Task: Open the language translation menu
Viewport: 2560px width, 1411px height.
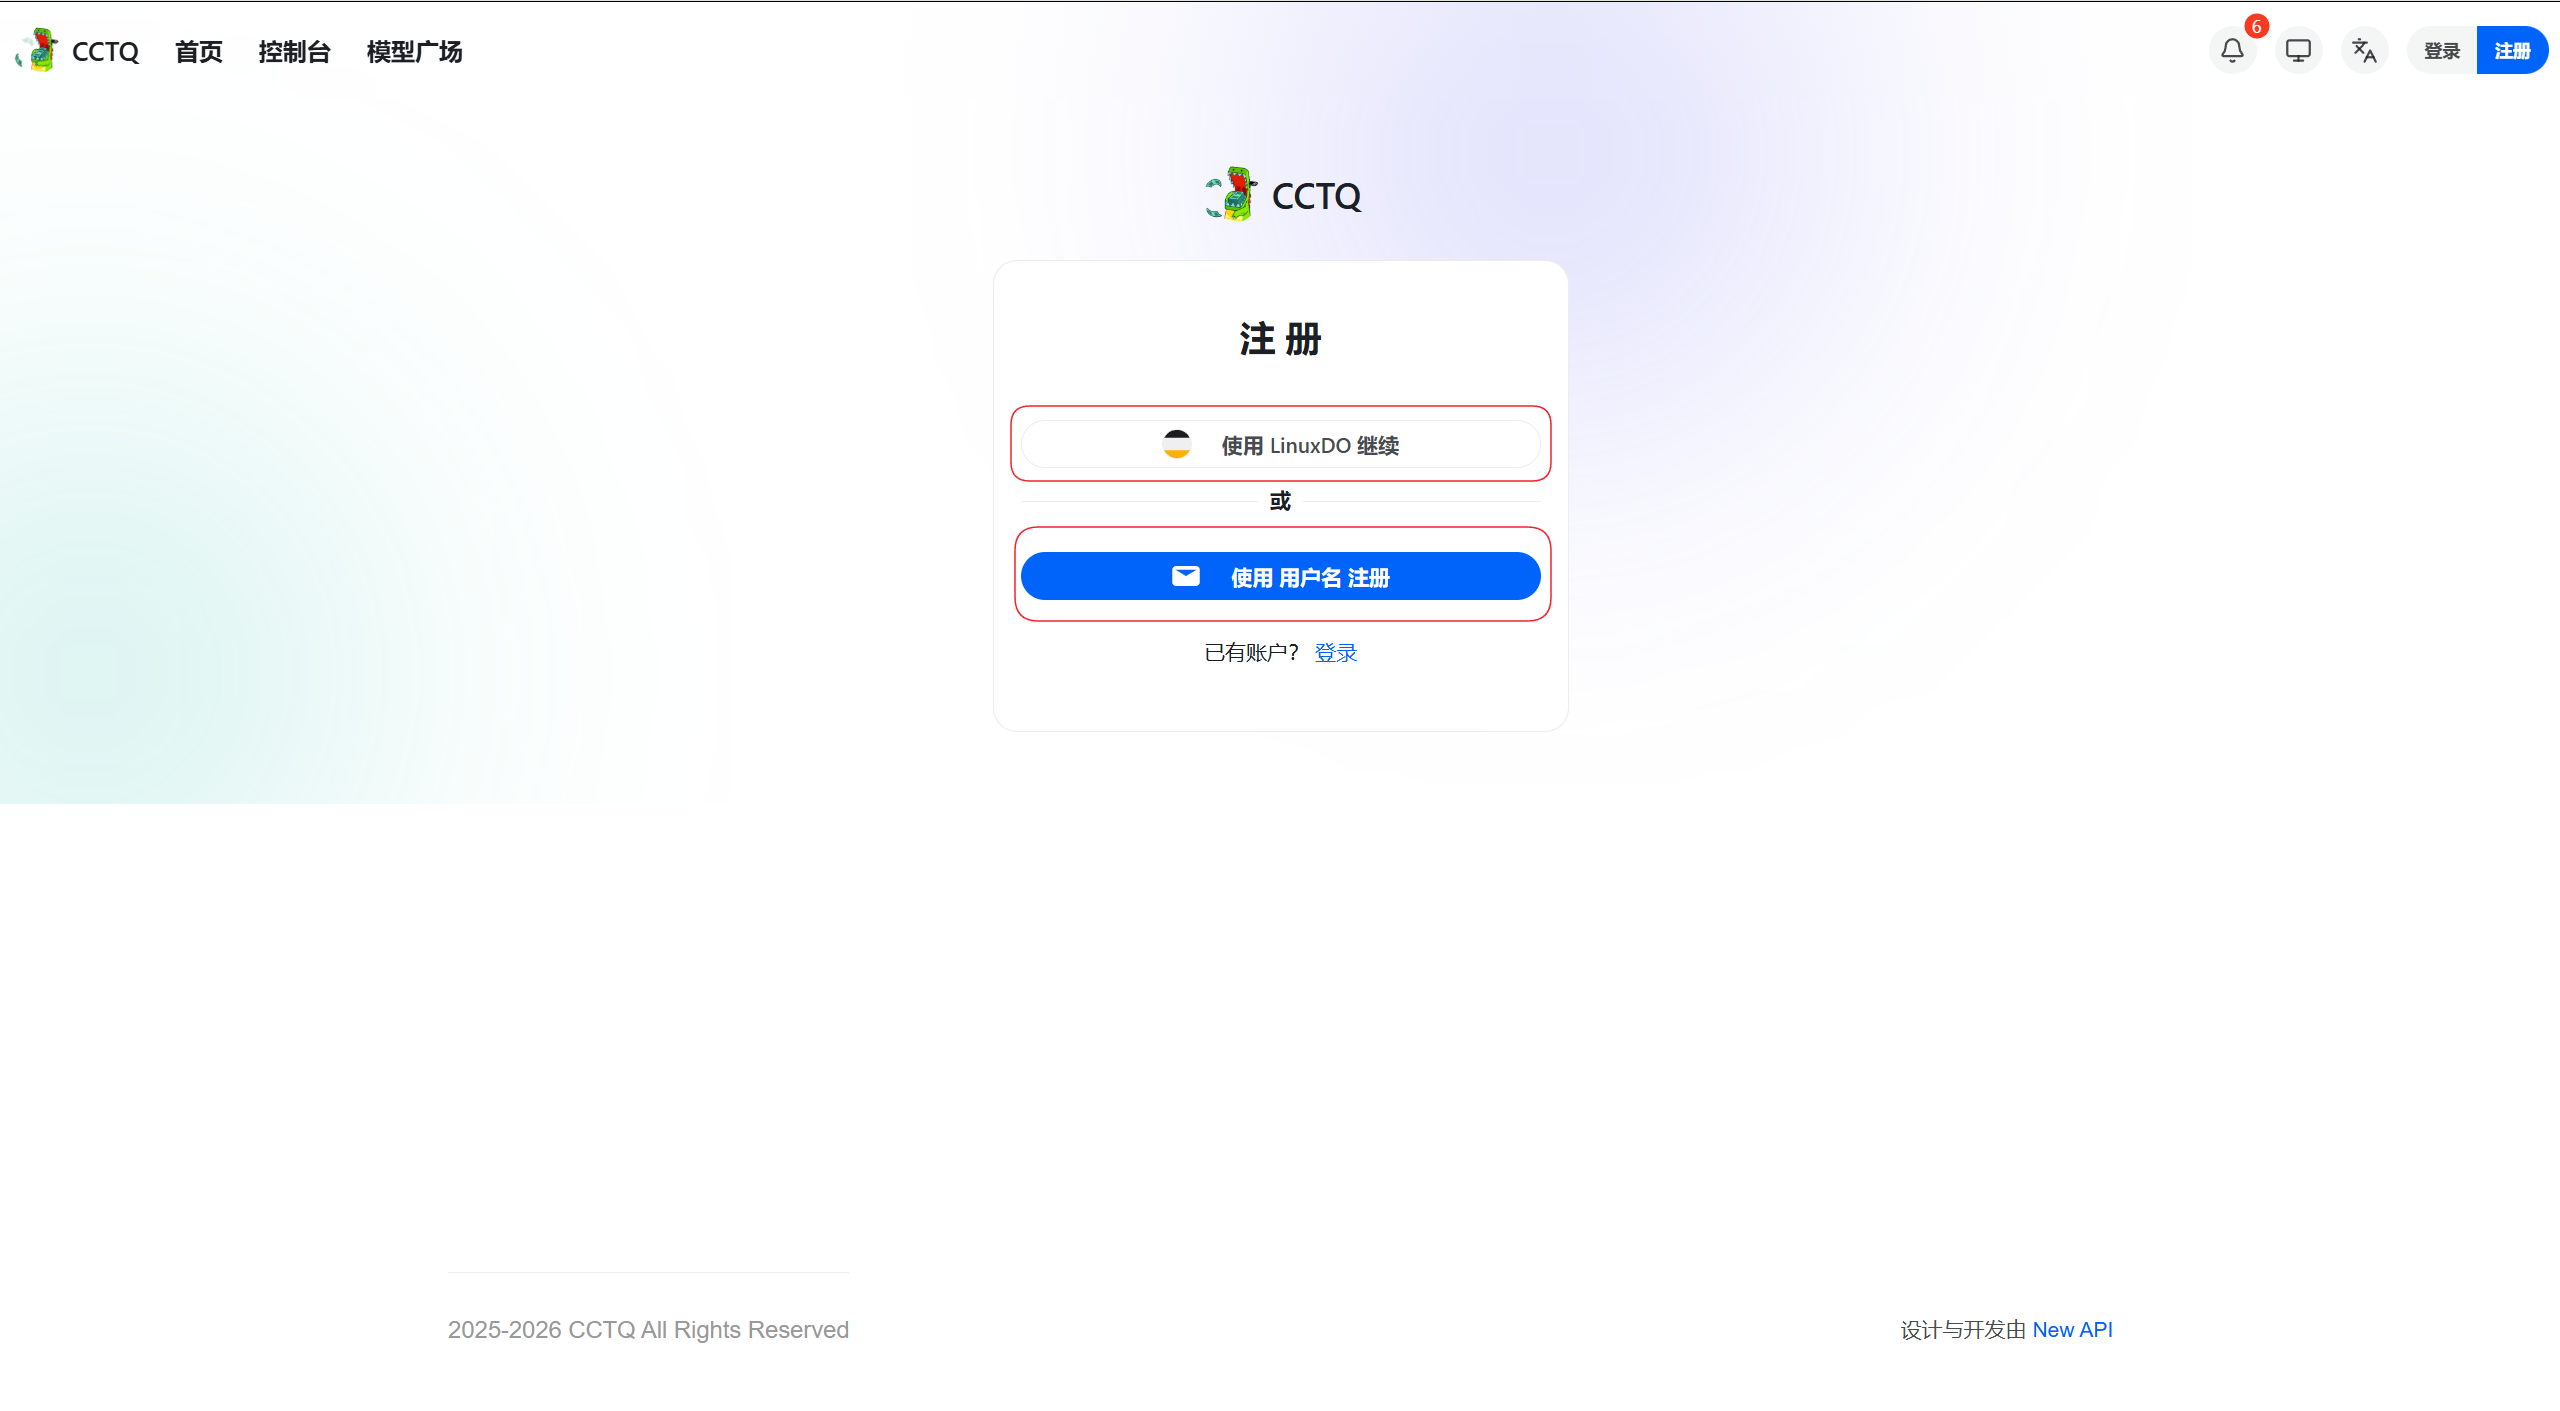Action: pyautogui.click(x=2364, y=50)
